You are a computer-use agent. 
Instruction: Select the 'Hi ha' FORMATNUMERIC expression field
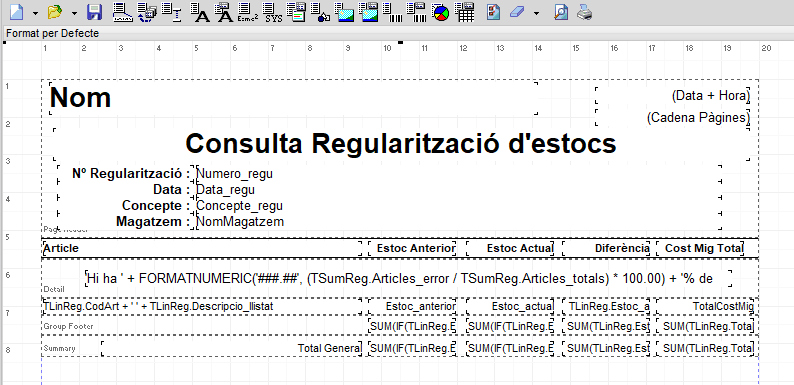[409, 278]
